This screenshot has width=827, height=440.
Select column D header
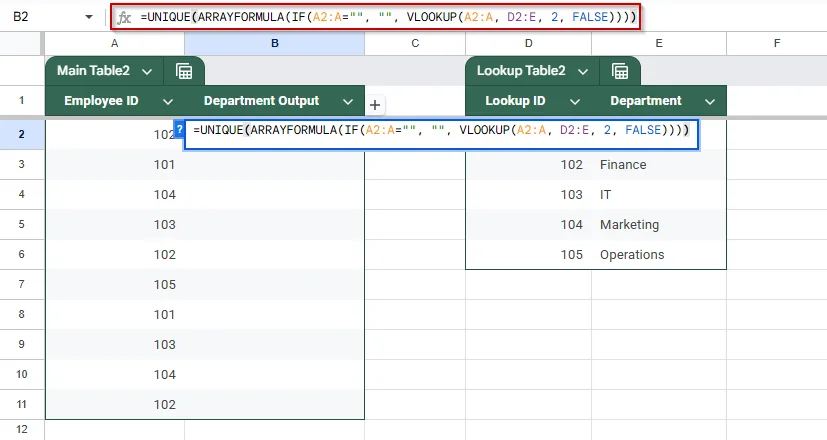coord(528,43)
